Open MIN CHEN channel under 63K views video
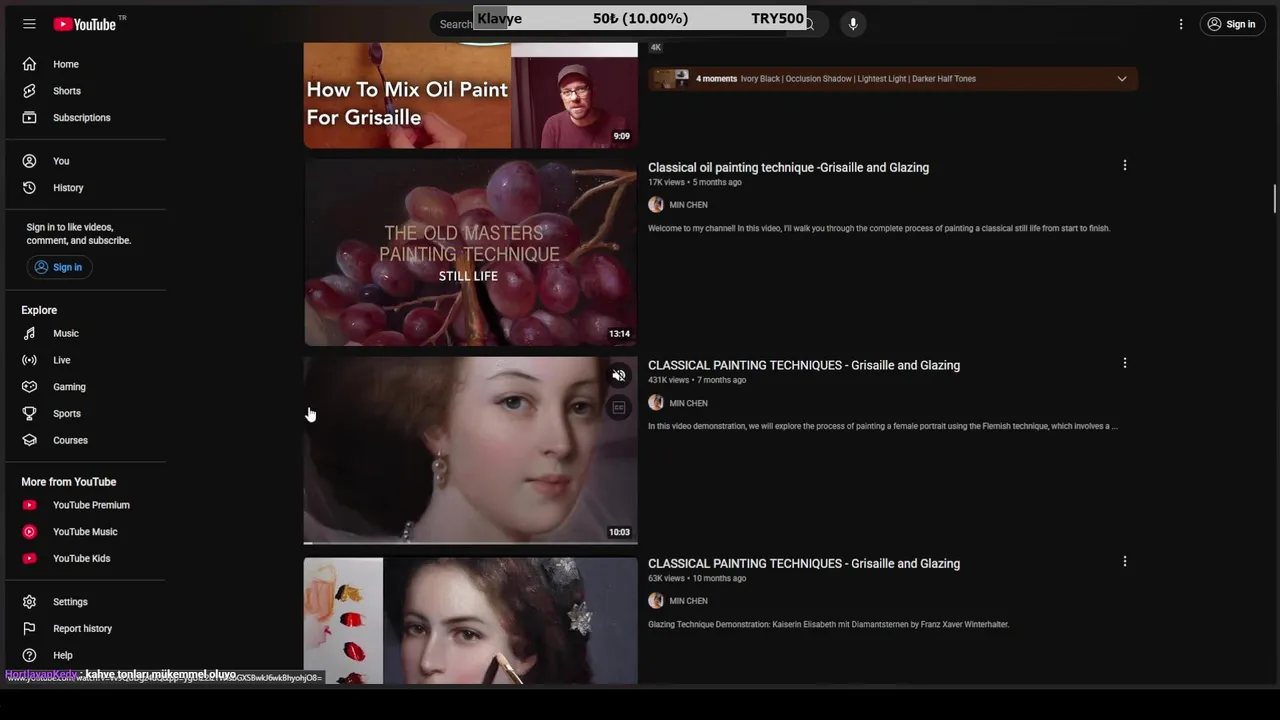Image resolution: width=1280 pixels, height=720 pixels. coord(688,601)
